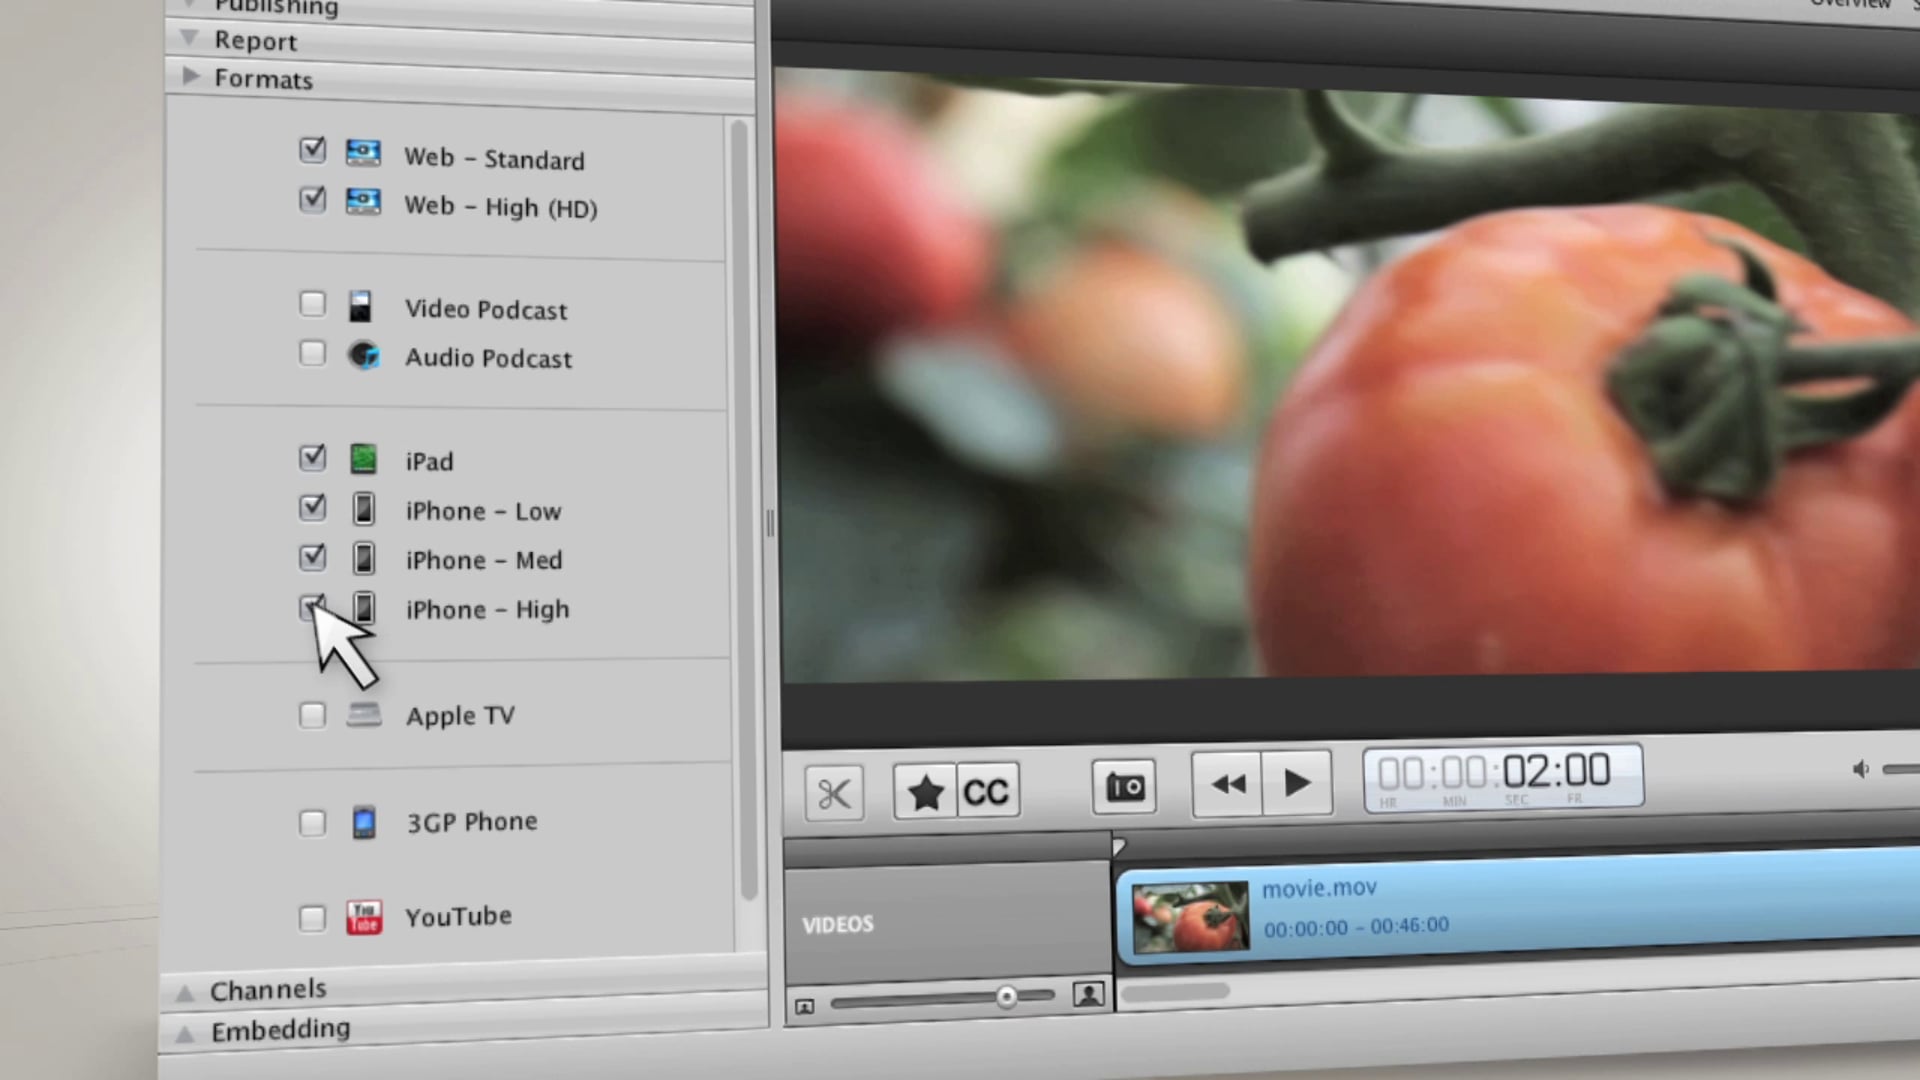Enable the Apple TV checkbox
Viewport: 1920px width, 1080px height.
(x=313, y=715)
